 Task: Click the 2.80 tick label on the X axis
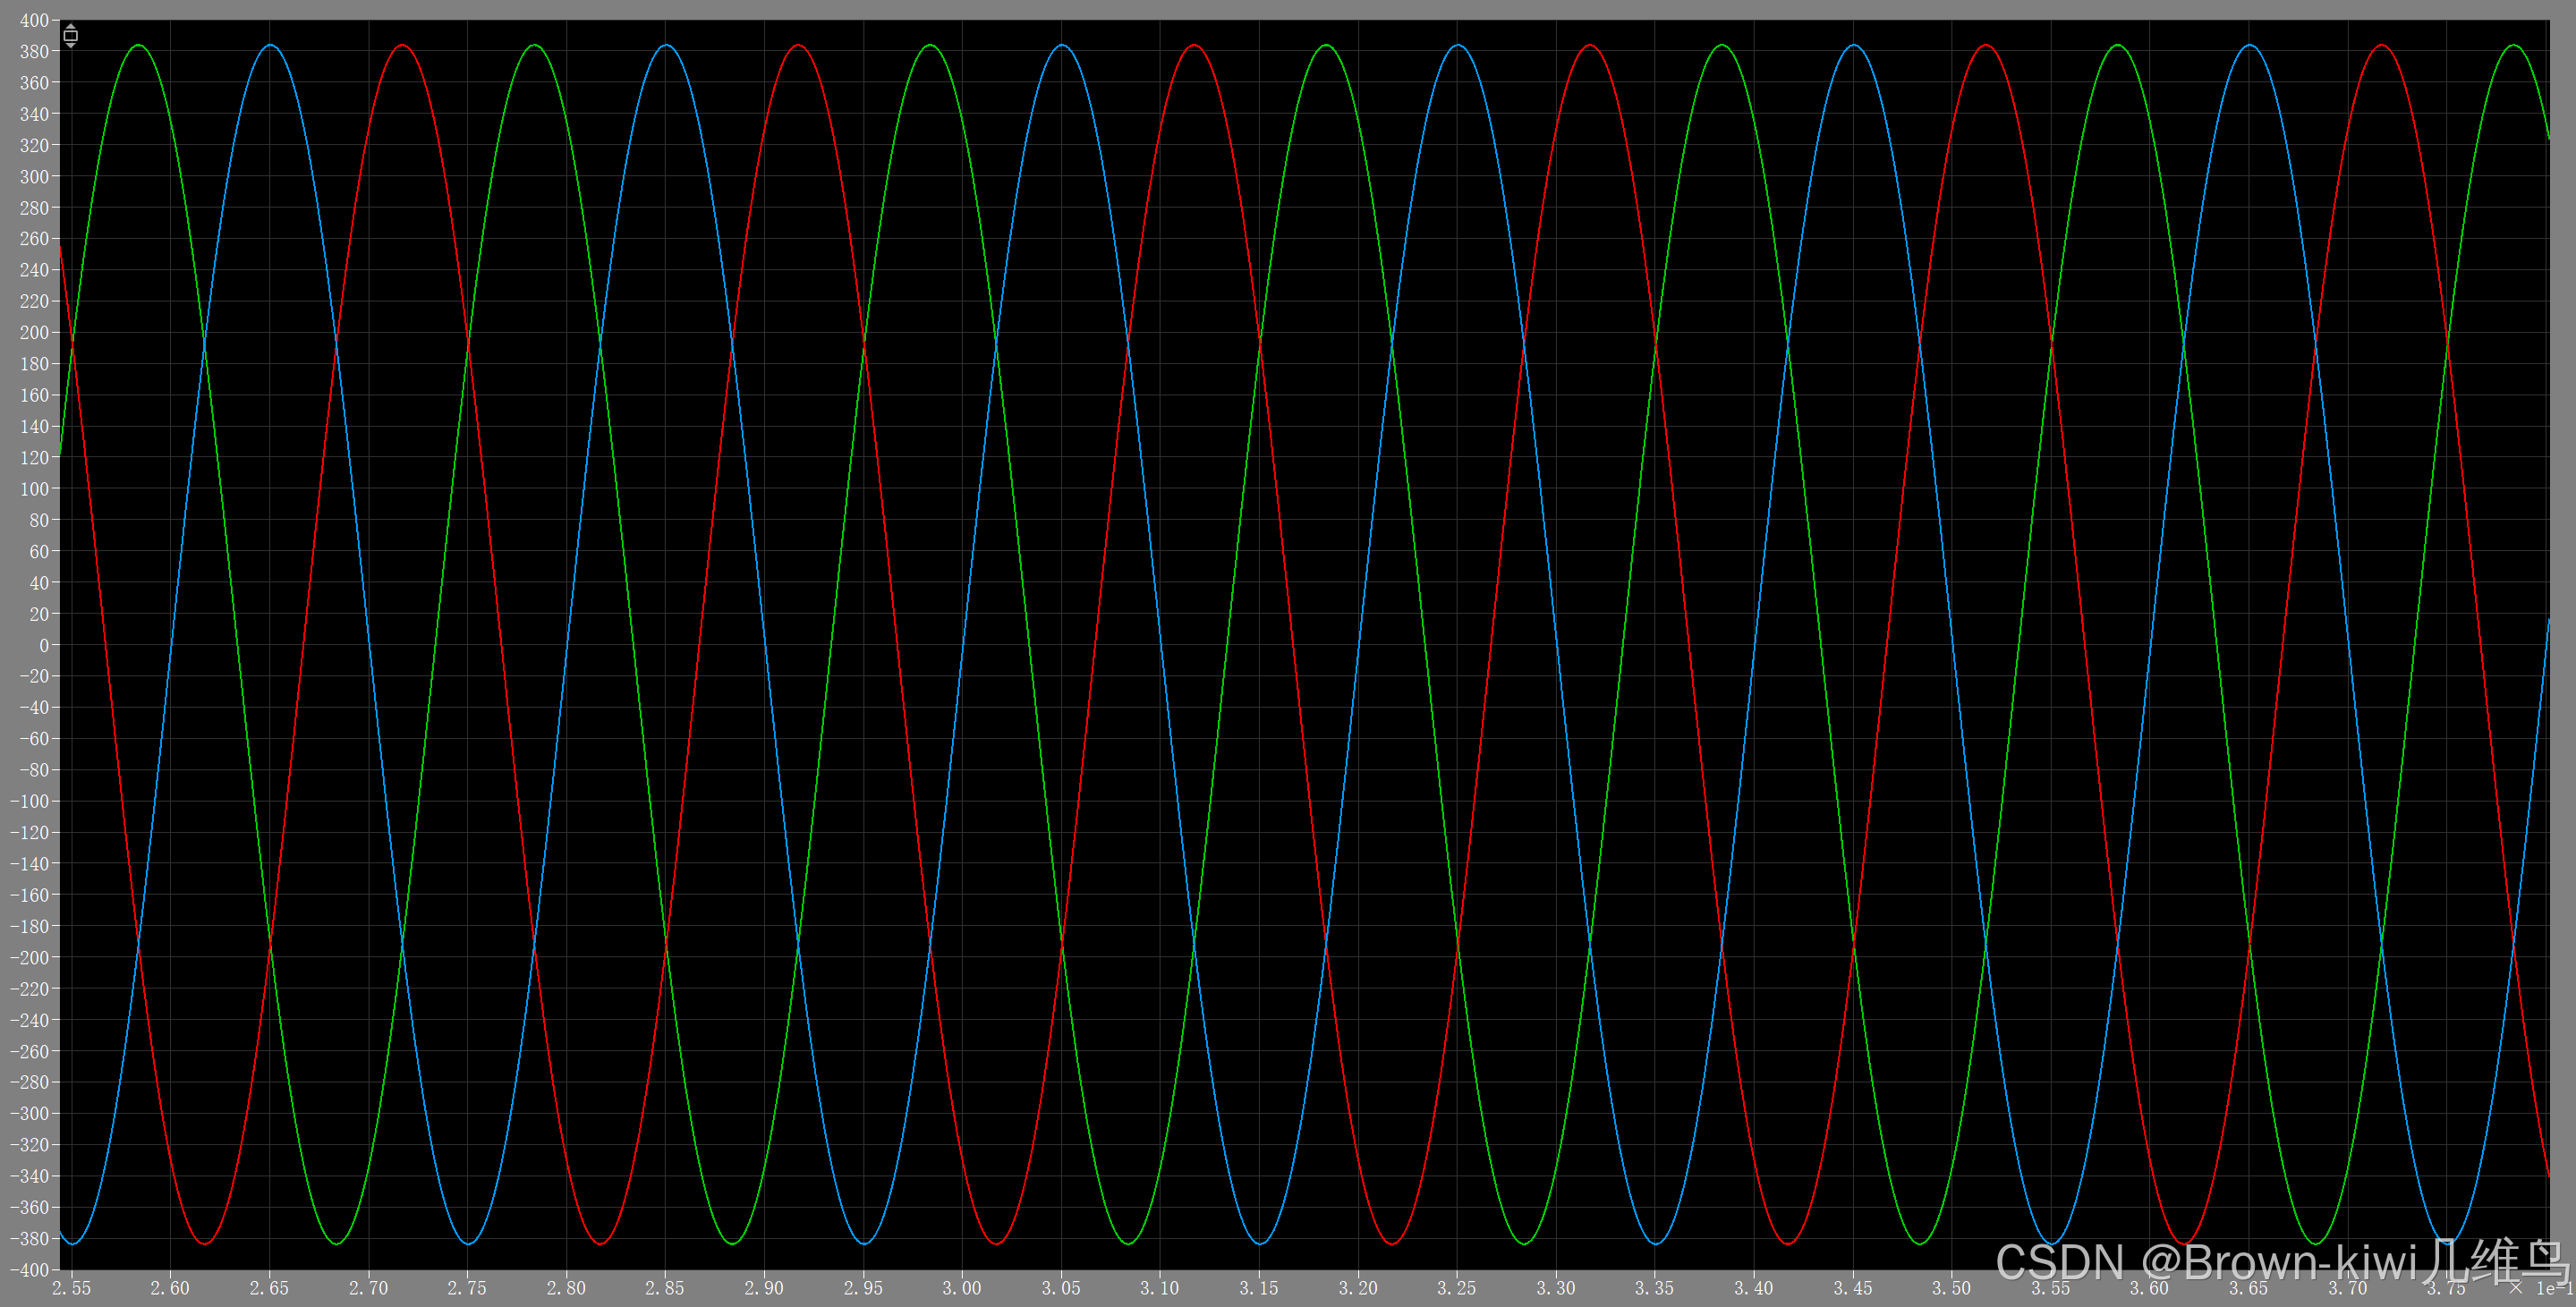click(566, 1288)
